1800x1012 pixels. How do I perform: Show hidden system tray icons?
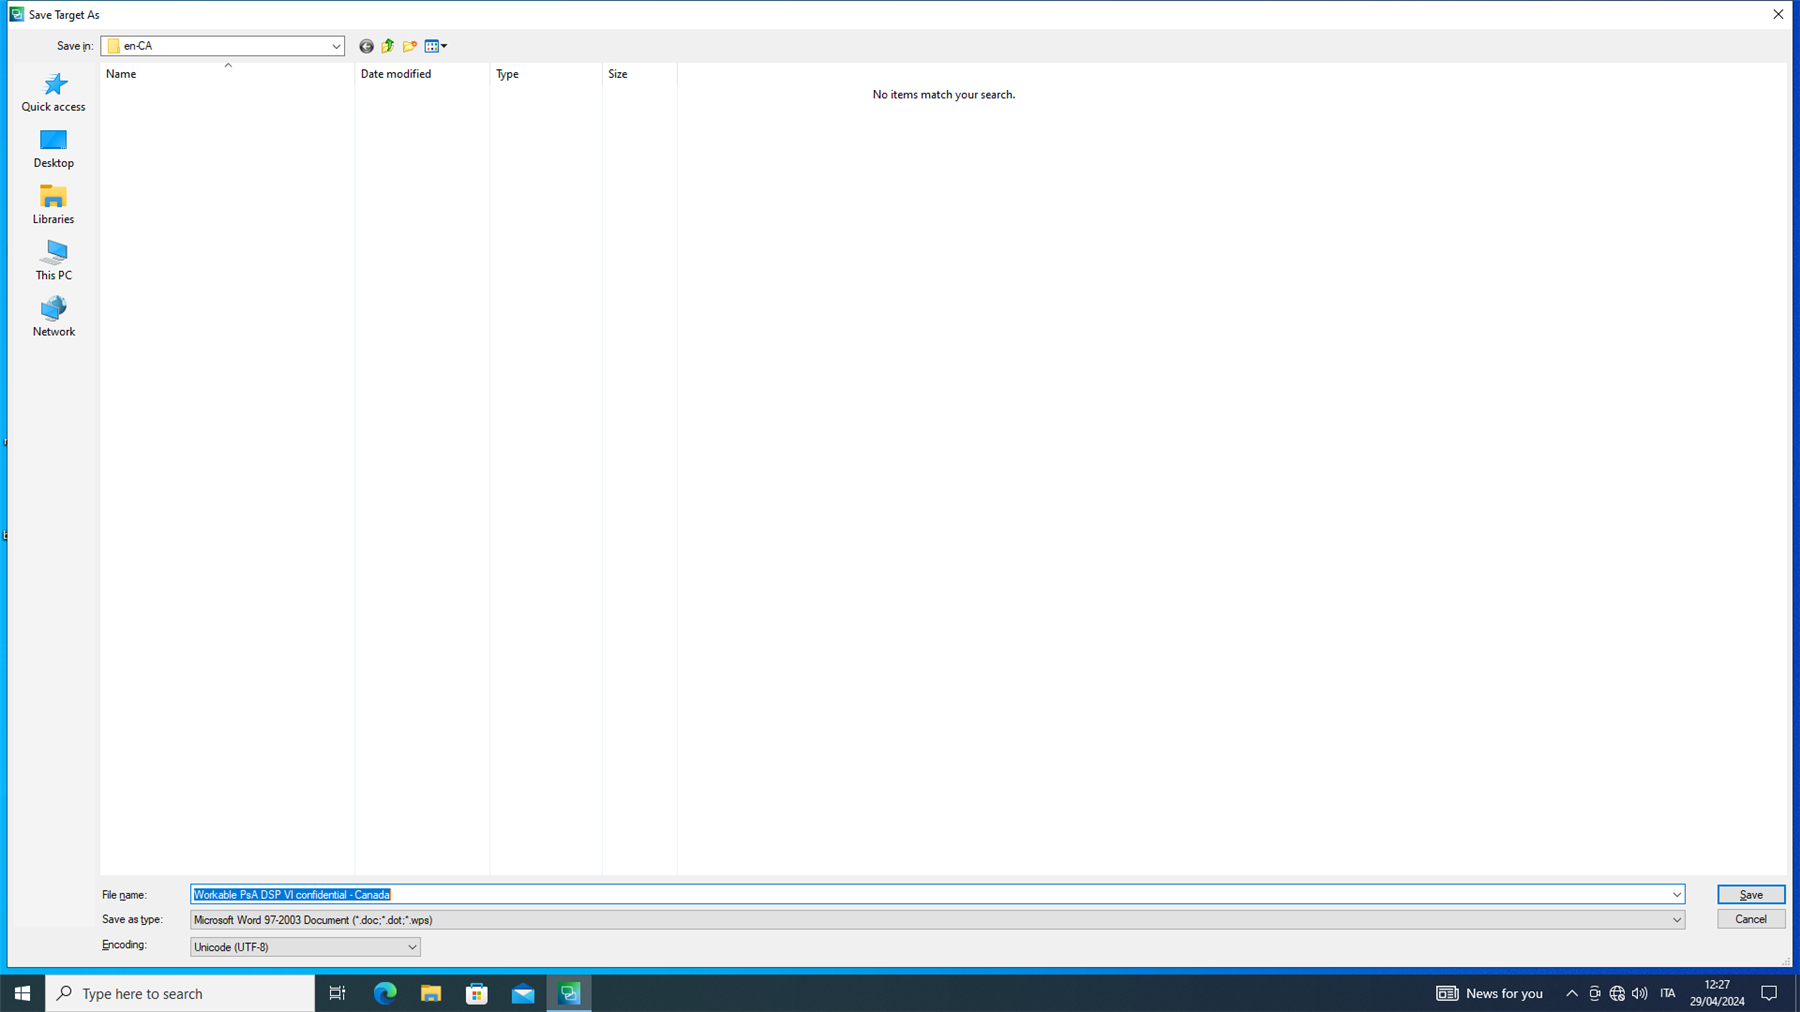coord(1572,993)
